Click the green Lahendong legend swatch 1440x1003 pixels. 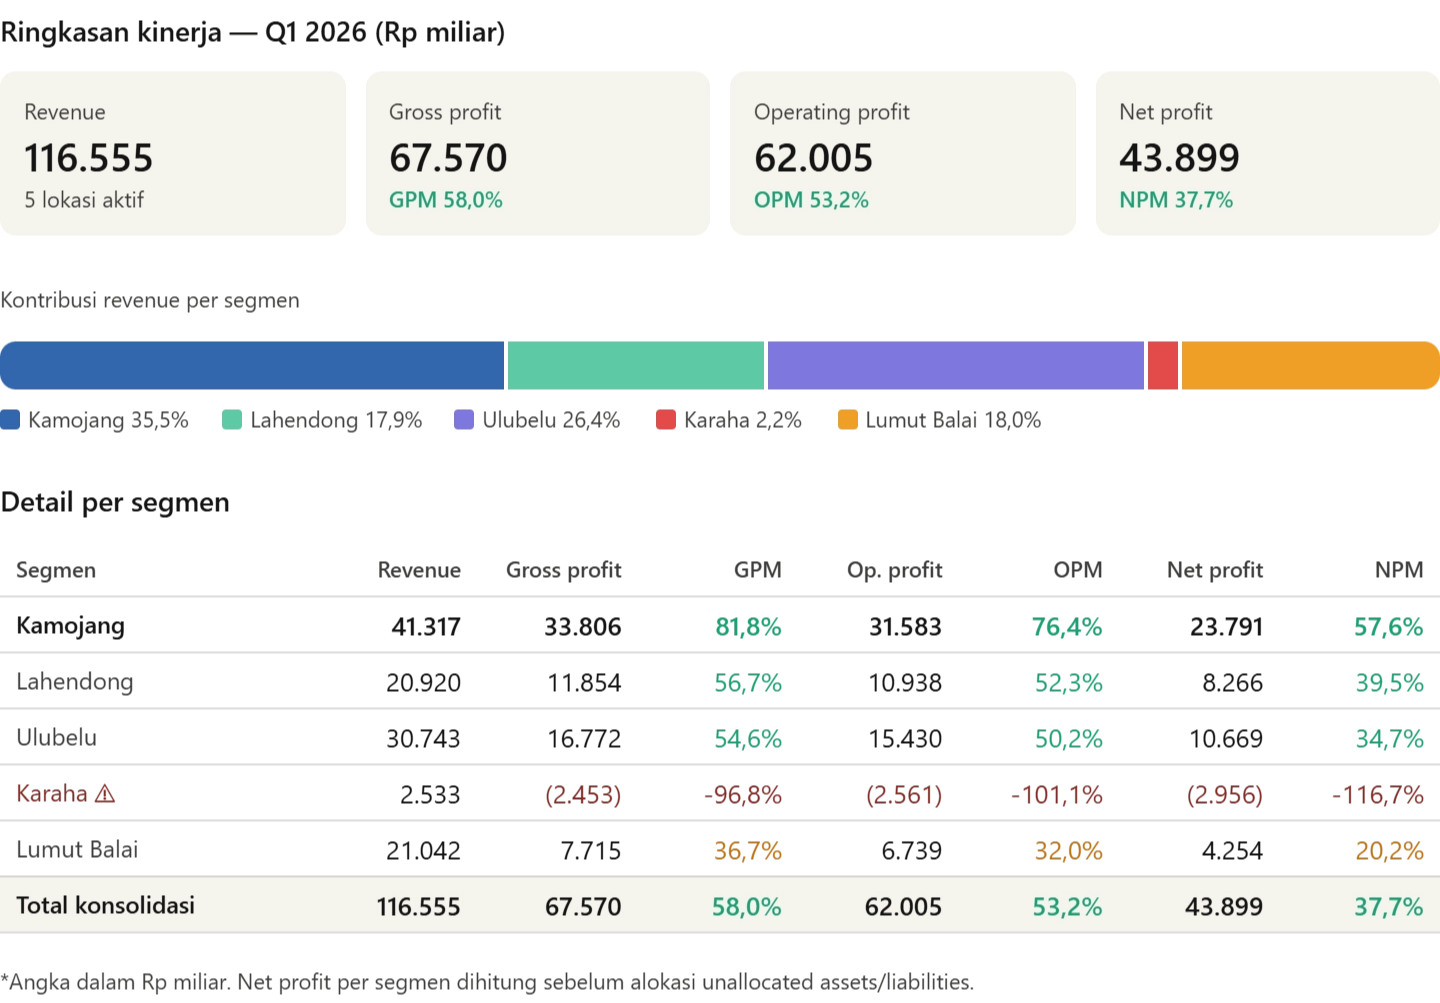point(232,420)
